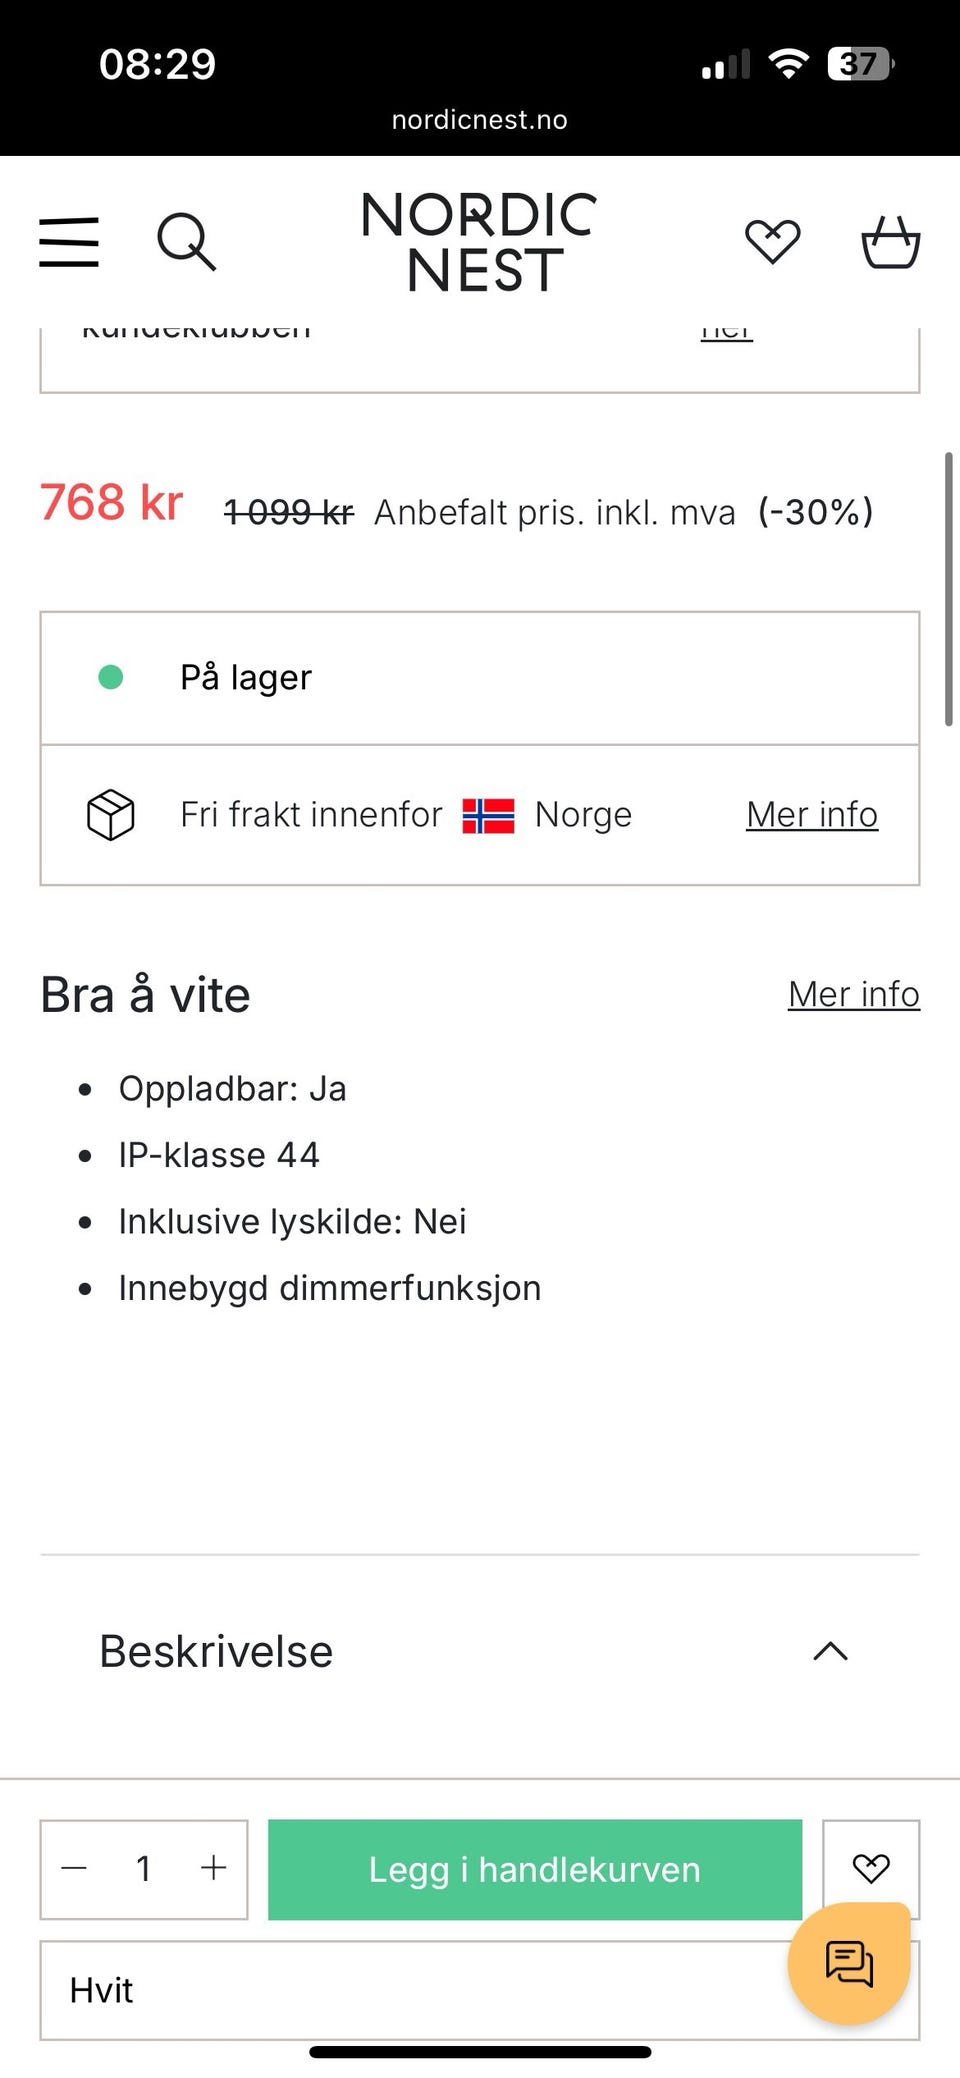Tap the quantity number field
This screenshot has width=960, height=2078.
click(x=144, y=1868)
